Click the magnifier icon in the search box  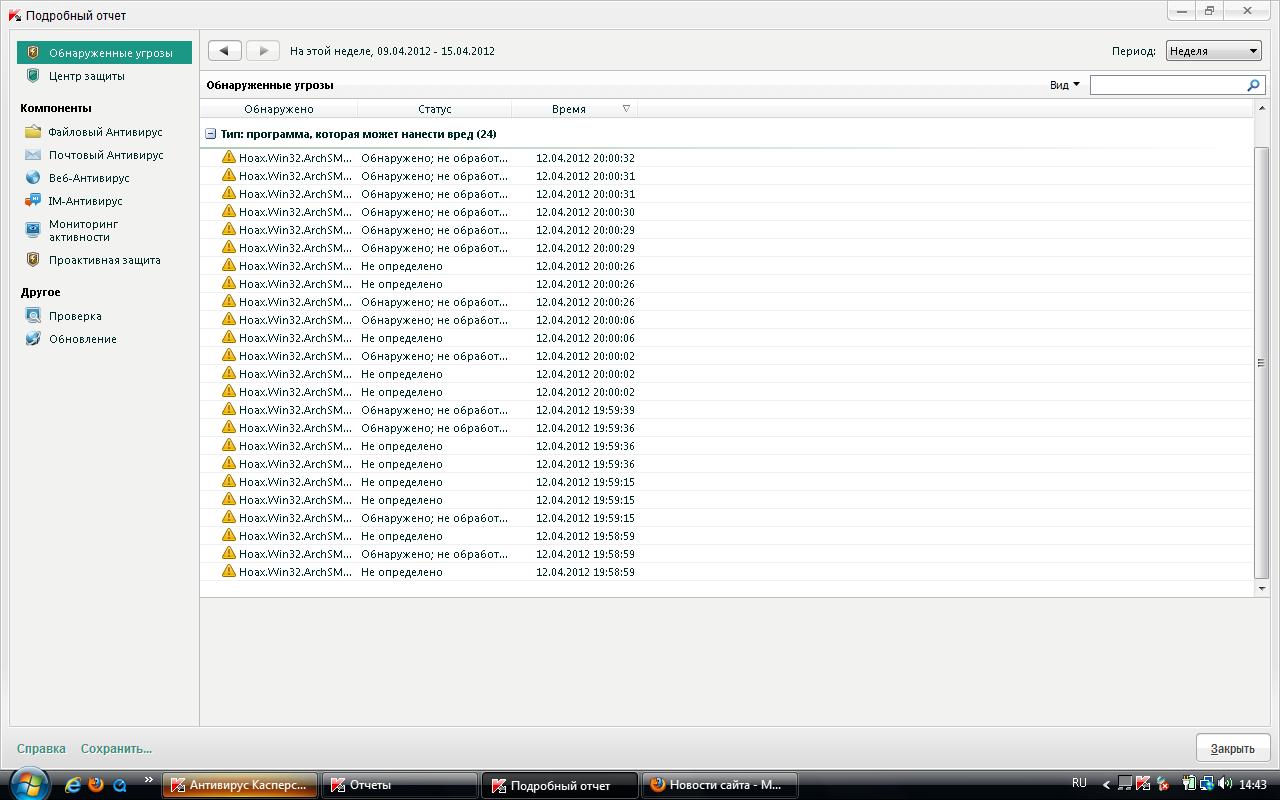(x=1253, y=85)
